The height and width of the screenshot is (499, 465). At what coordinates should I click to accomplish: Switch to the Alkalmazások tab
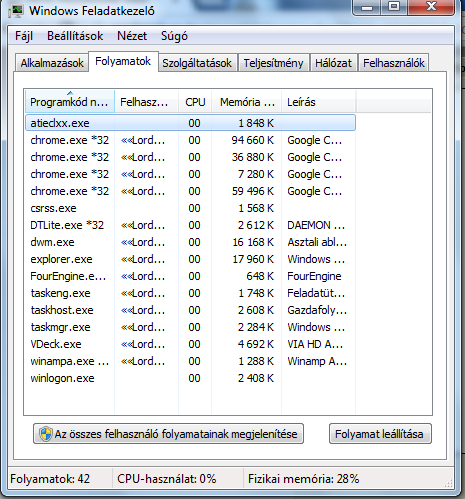52,63
